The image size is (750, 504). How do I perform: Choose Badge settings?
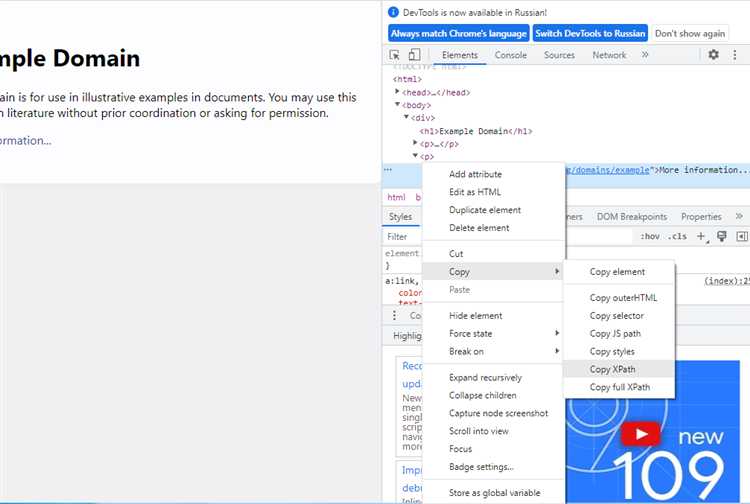493,467
